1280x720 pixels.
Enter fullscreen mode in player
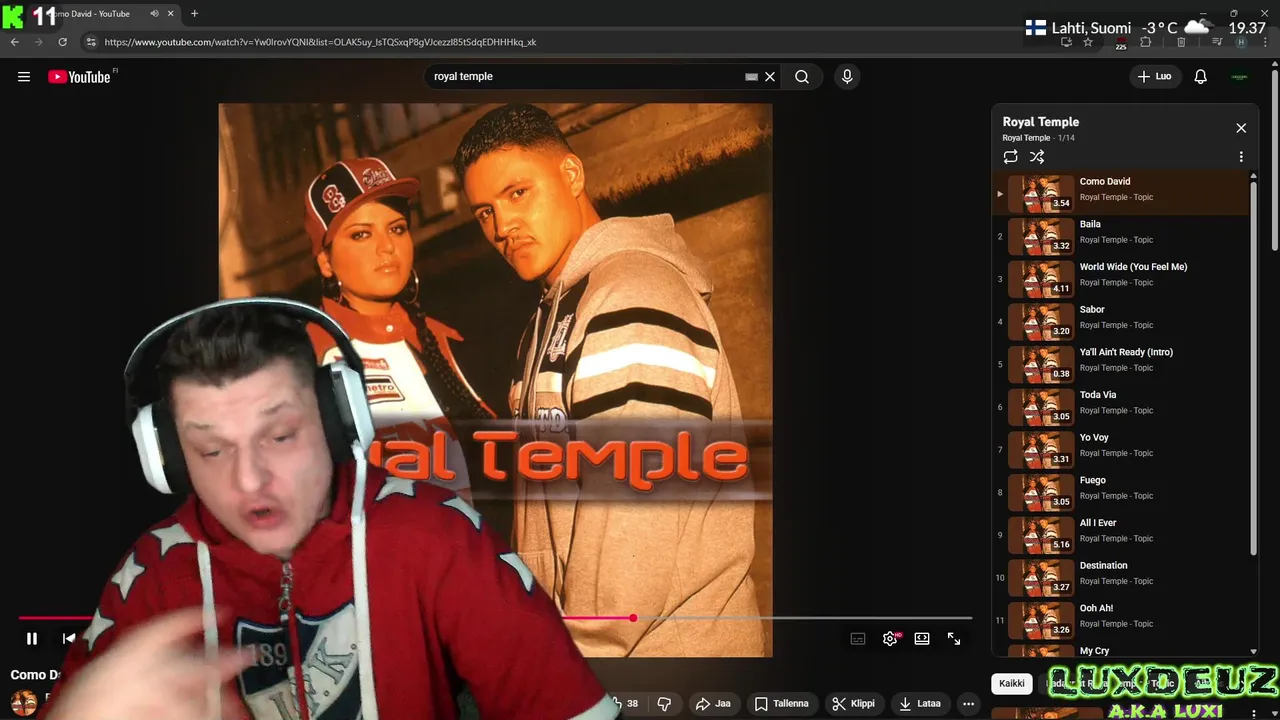coord(954,639)
